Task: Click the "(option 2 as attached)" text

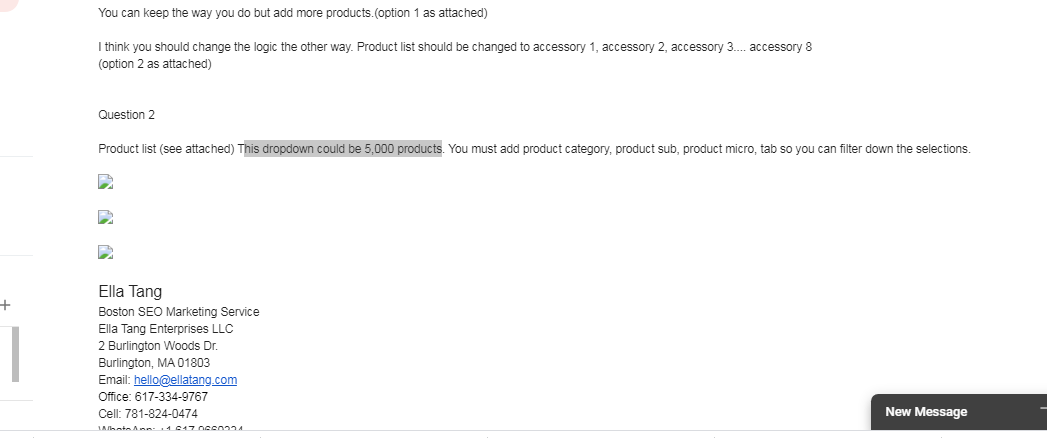Action: 155,64
